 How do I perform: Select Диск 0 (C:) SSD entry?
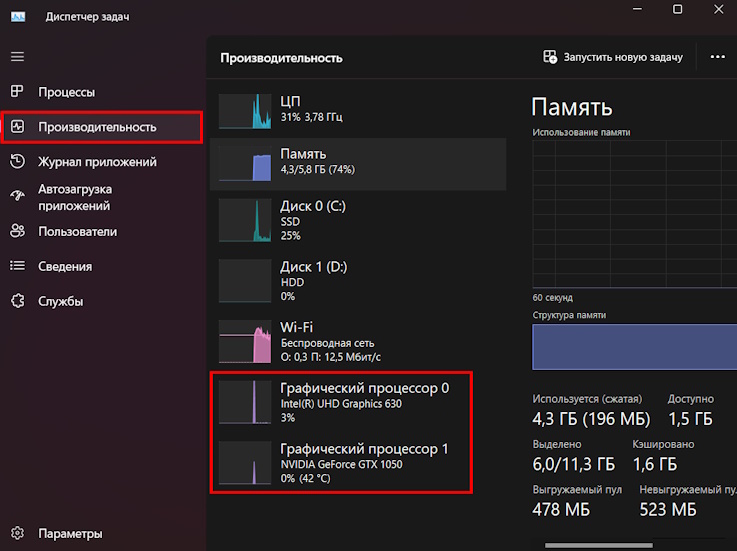coord(358,220)
